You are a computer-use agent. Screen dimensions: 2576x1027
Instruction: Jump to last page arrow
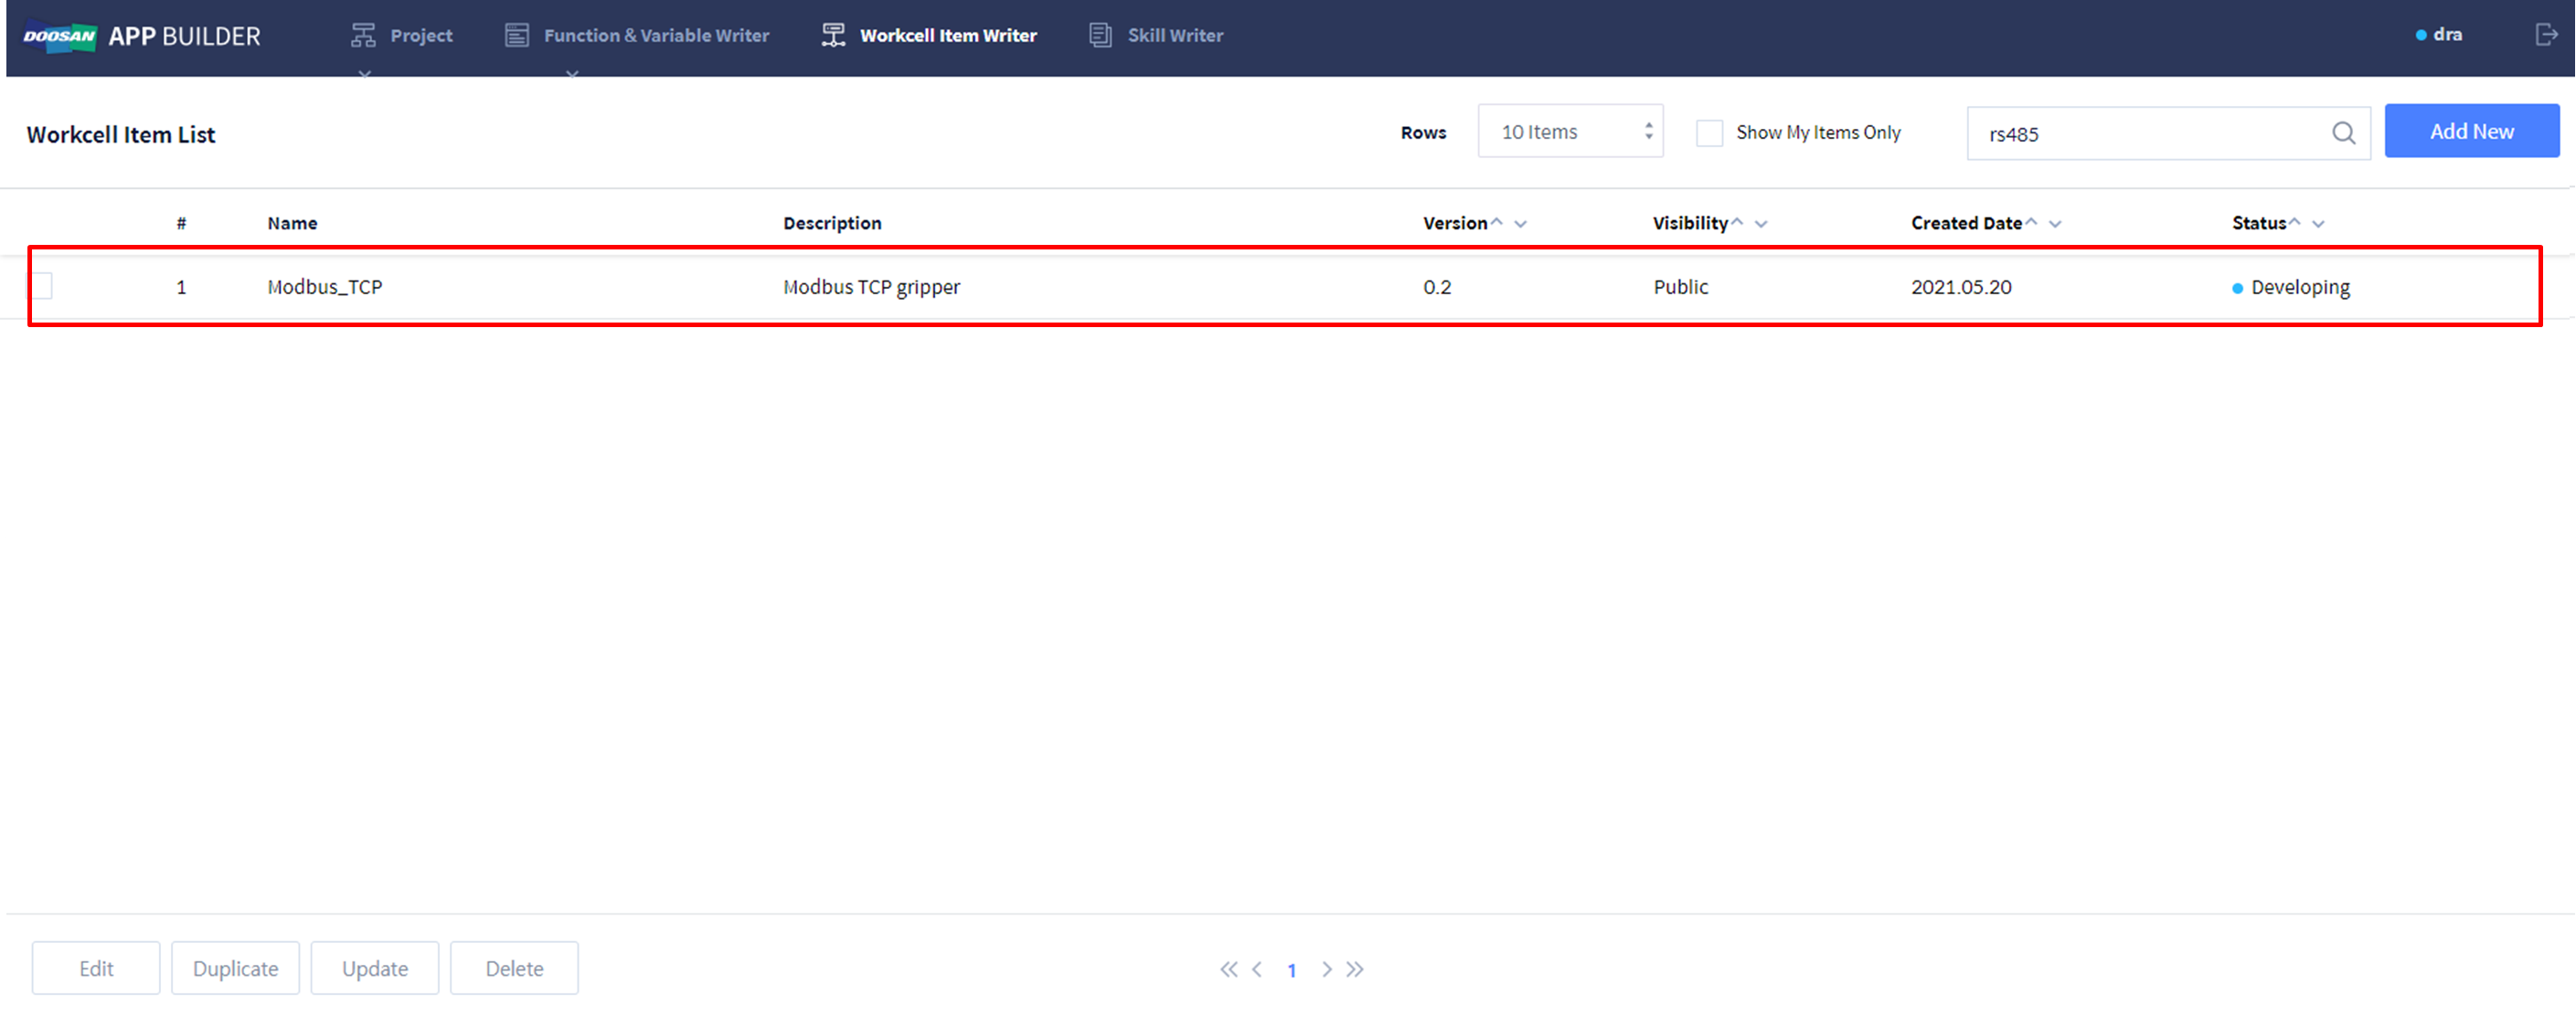point(1355,969)
